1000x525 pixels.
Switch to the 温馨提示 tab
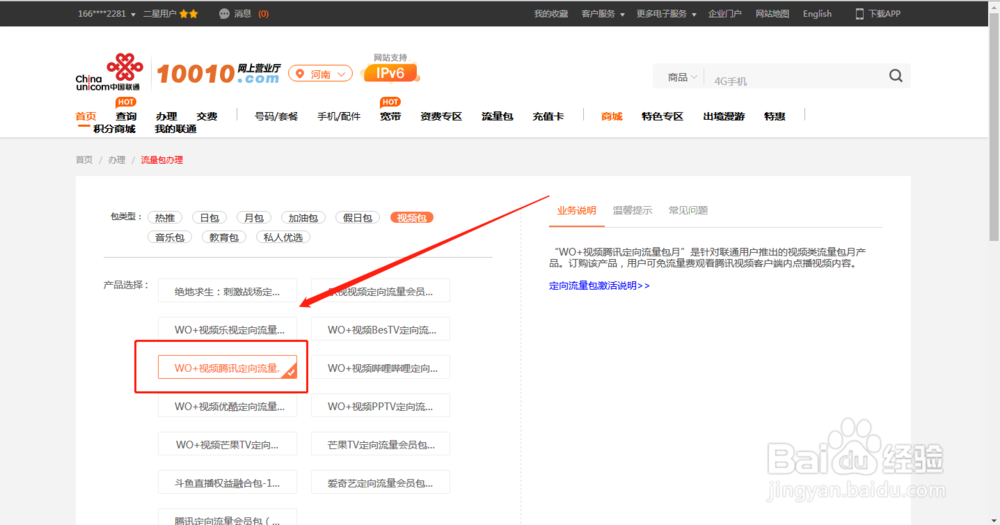pyautogui.click(x=632, y=211)
